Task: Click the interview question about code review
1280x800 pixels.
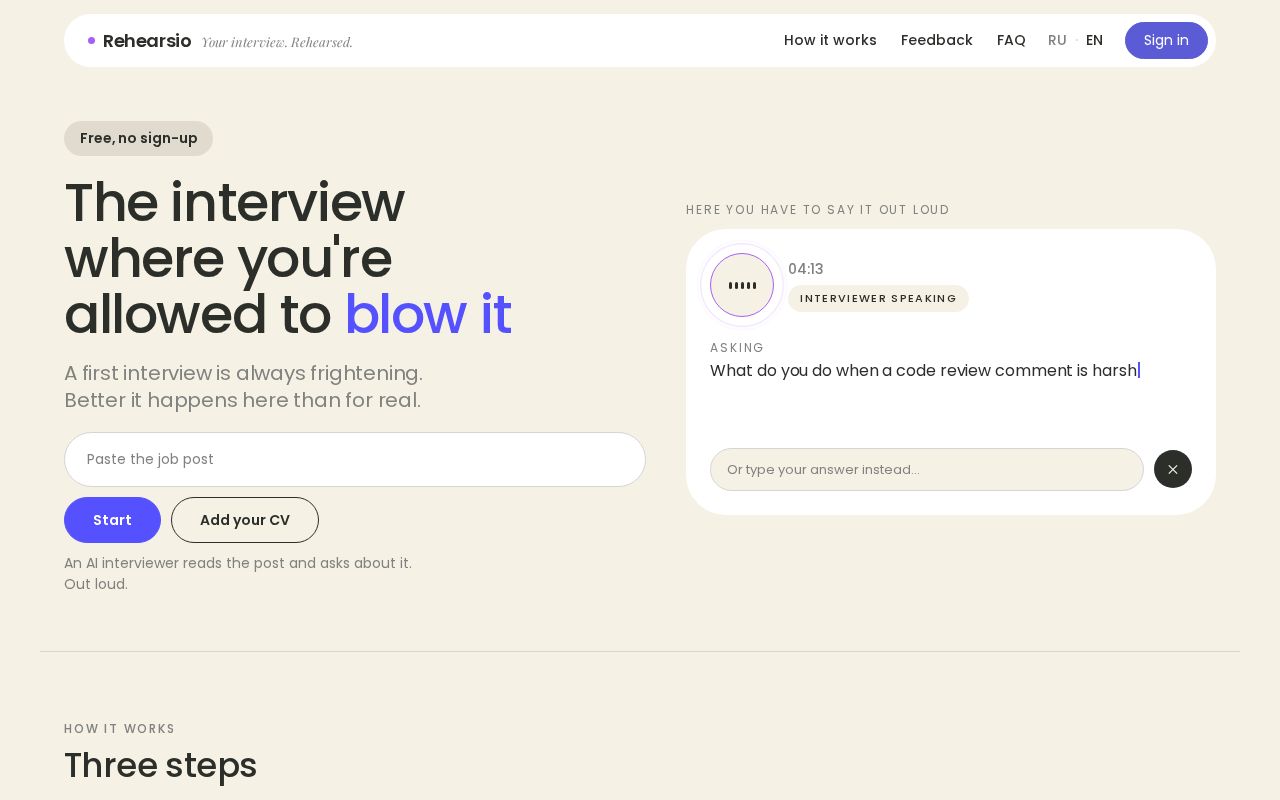Action: 923,371
